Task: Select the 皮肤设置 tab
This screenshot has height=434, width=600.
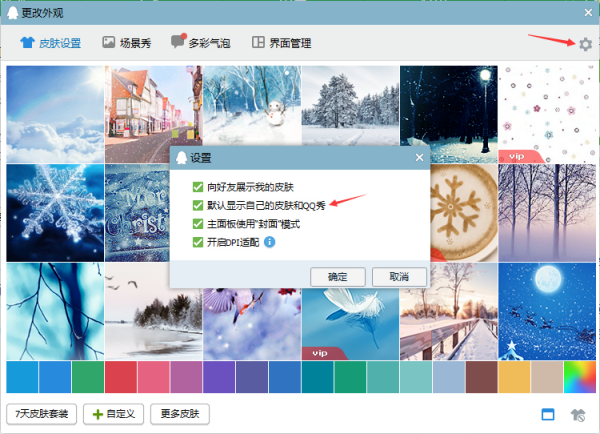Action: click(x=50, y=43)
